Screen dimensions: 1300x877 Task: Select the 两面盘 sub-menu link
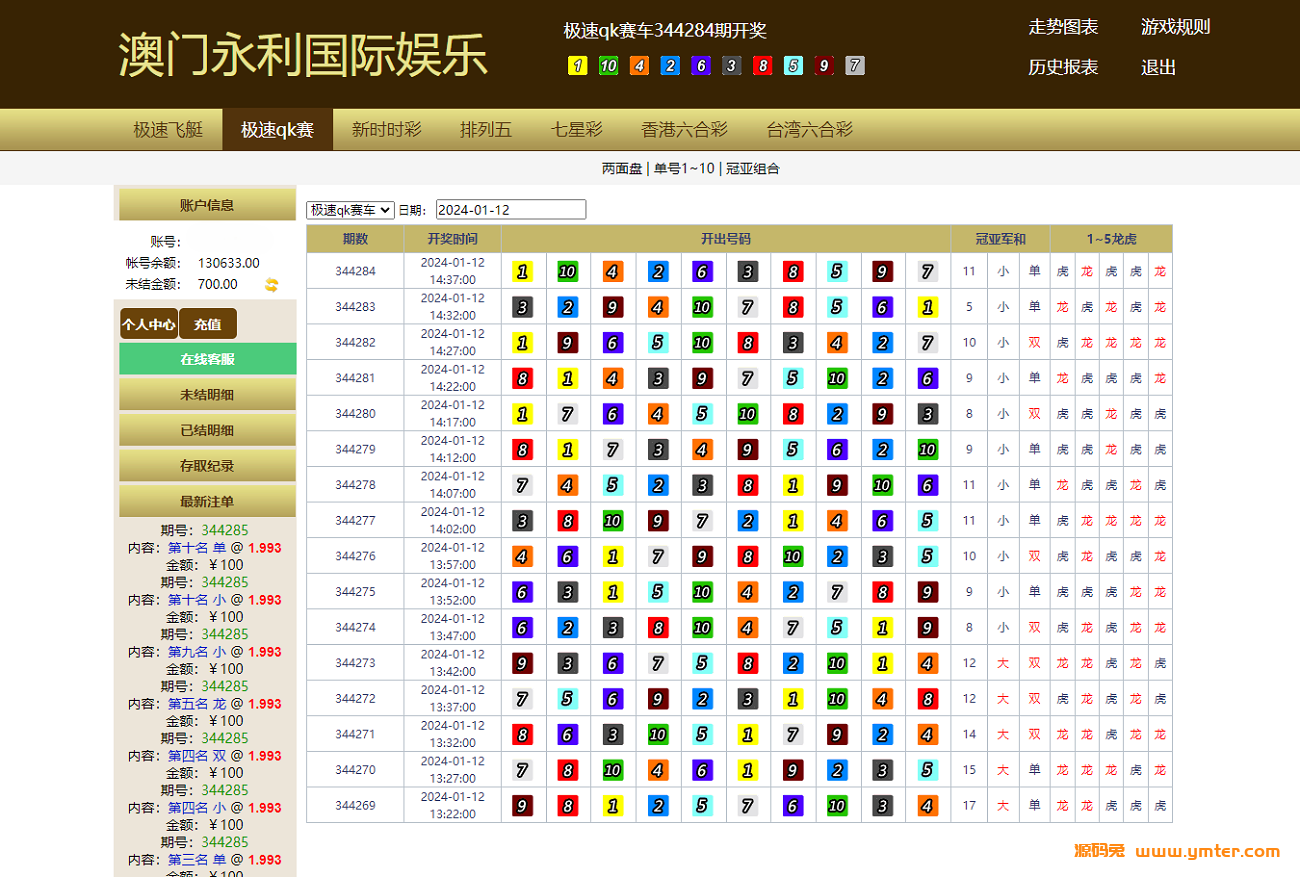(622, 169)
